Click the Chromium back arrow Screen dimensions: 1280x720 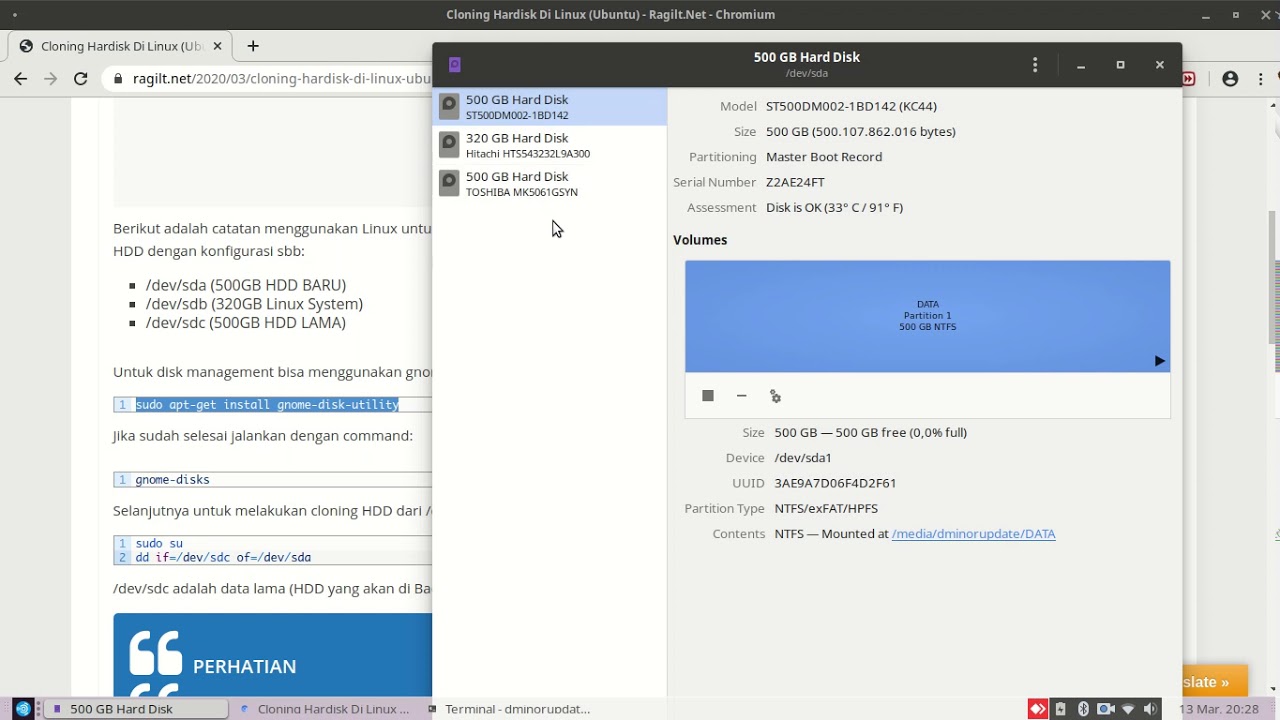point(21,79)
